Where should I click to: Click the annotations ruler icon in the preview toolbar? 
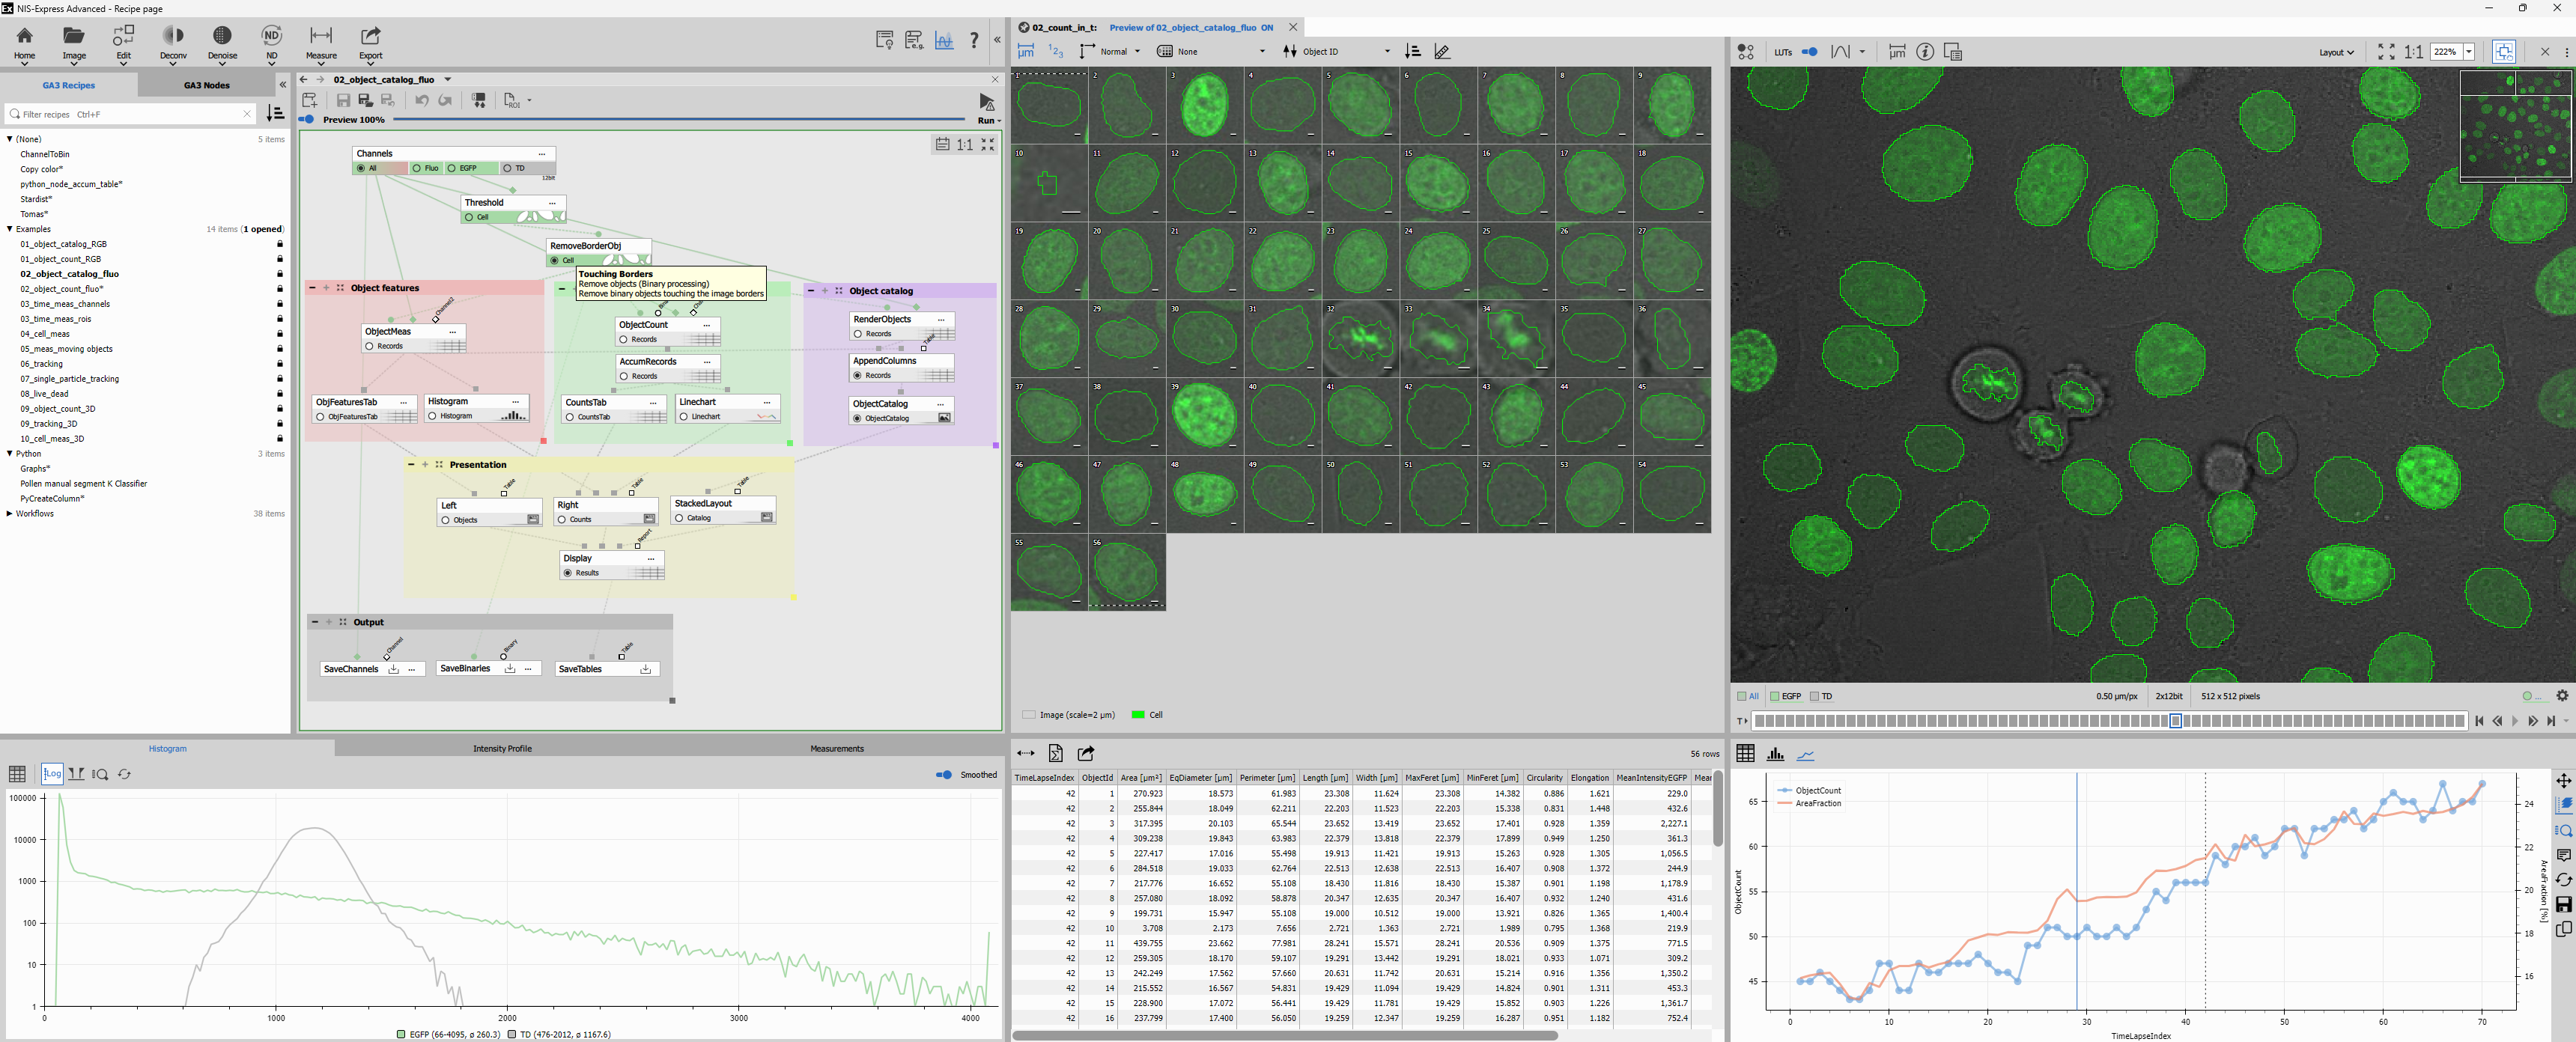click(x=1442, y=51)
